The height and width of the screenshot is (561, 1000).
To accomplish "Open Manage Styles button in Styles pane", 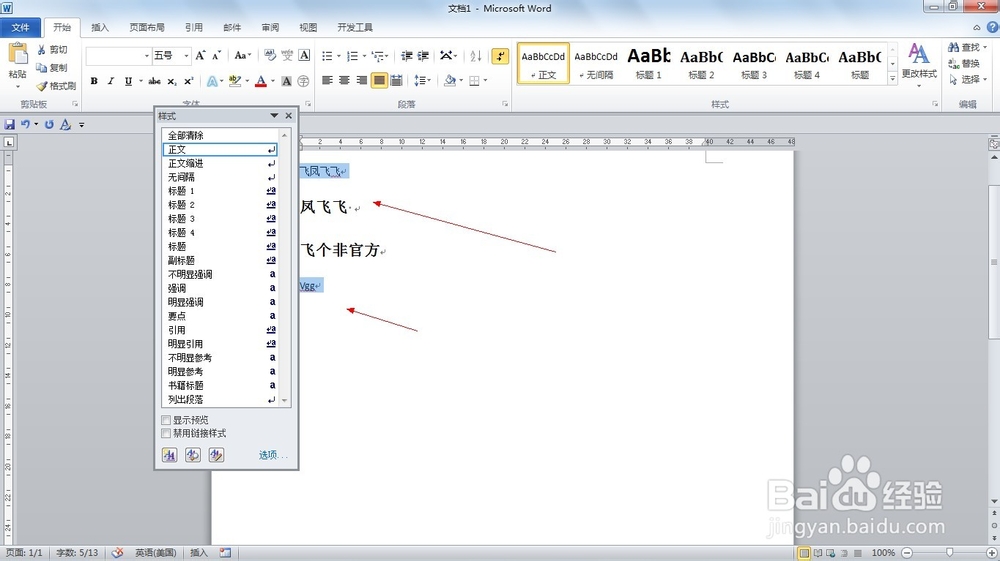I will point(216,455).
